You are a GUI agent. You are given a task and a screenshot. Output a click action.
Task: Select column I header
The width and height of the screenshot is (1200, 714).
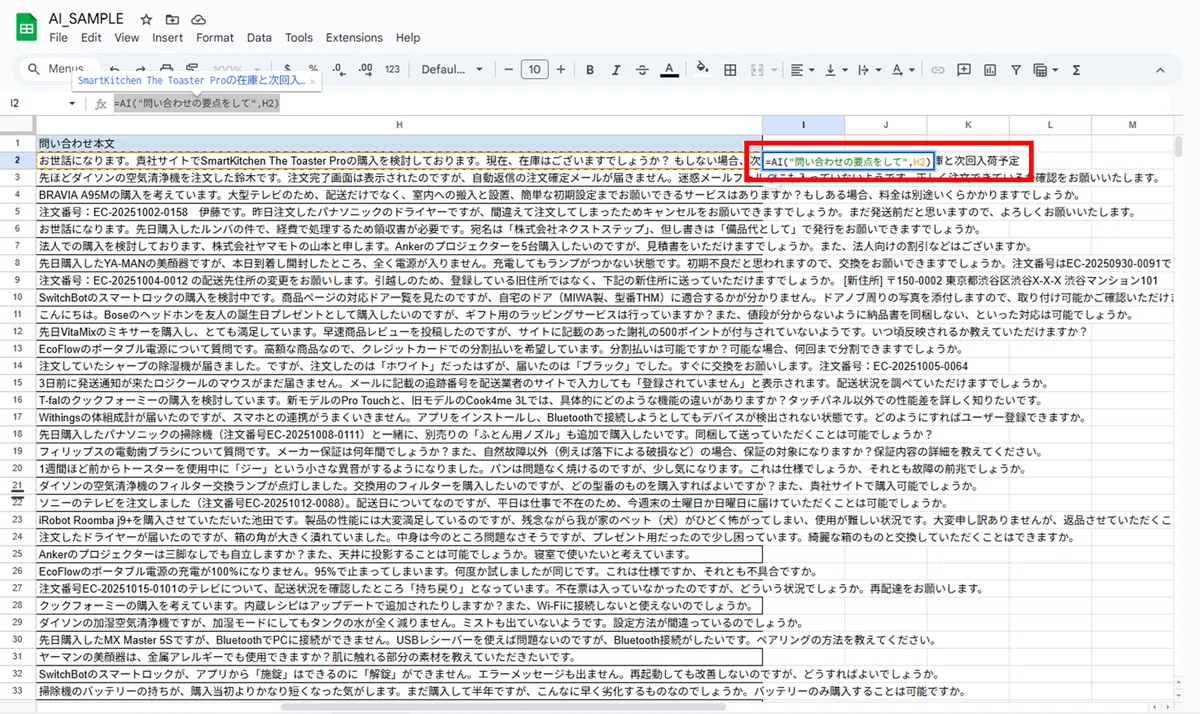click(803, 125)
